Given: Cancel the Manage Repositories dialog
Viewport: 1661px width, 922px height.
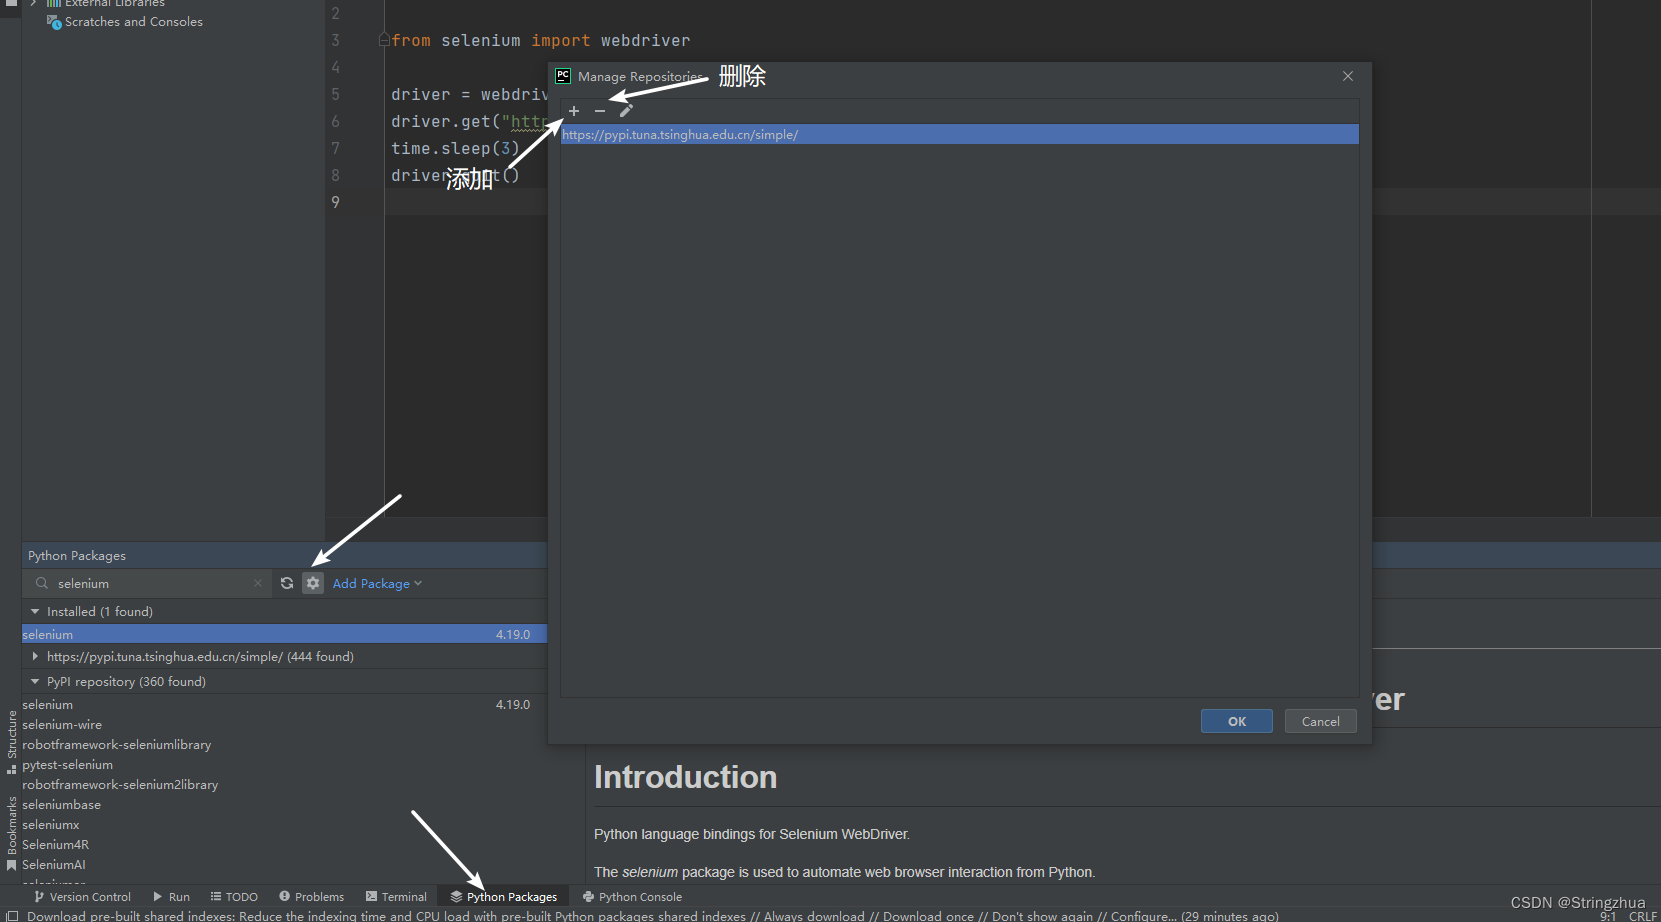Looking at the screenshot, I should [x=1320, y=721].
